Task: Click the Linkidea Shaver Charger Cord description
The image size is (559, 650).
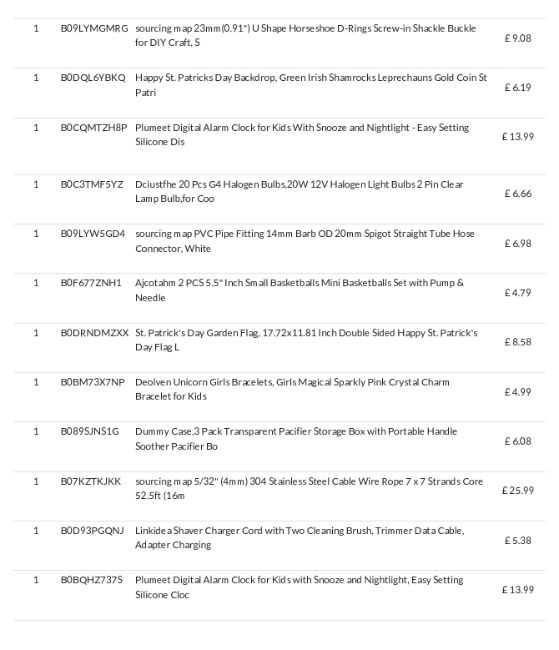Action: click(x=299, y=537)
